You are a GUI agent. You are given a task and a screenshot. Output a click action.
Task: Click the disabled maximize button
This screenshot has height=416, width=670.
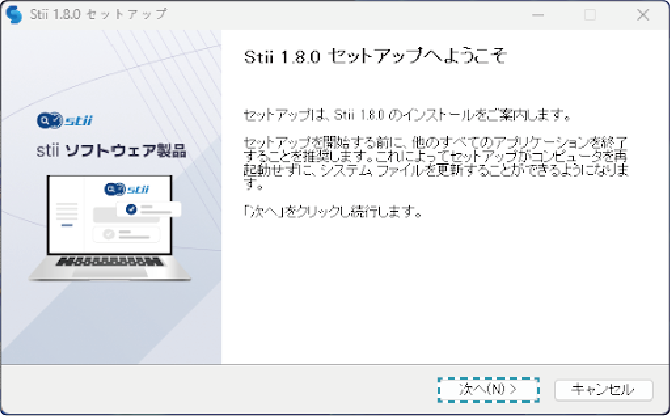[590, 15]
